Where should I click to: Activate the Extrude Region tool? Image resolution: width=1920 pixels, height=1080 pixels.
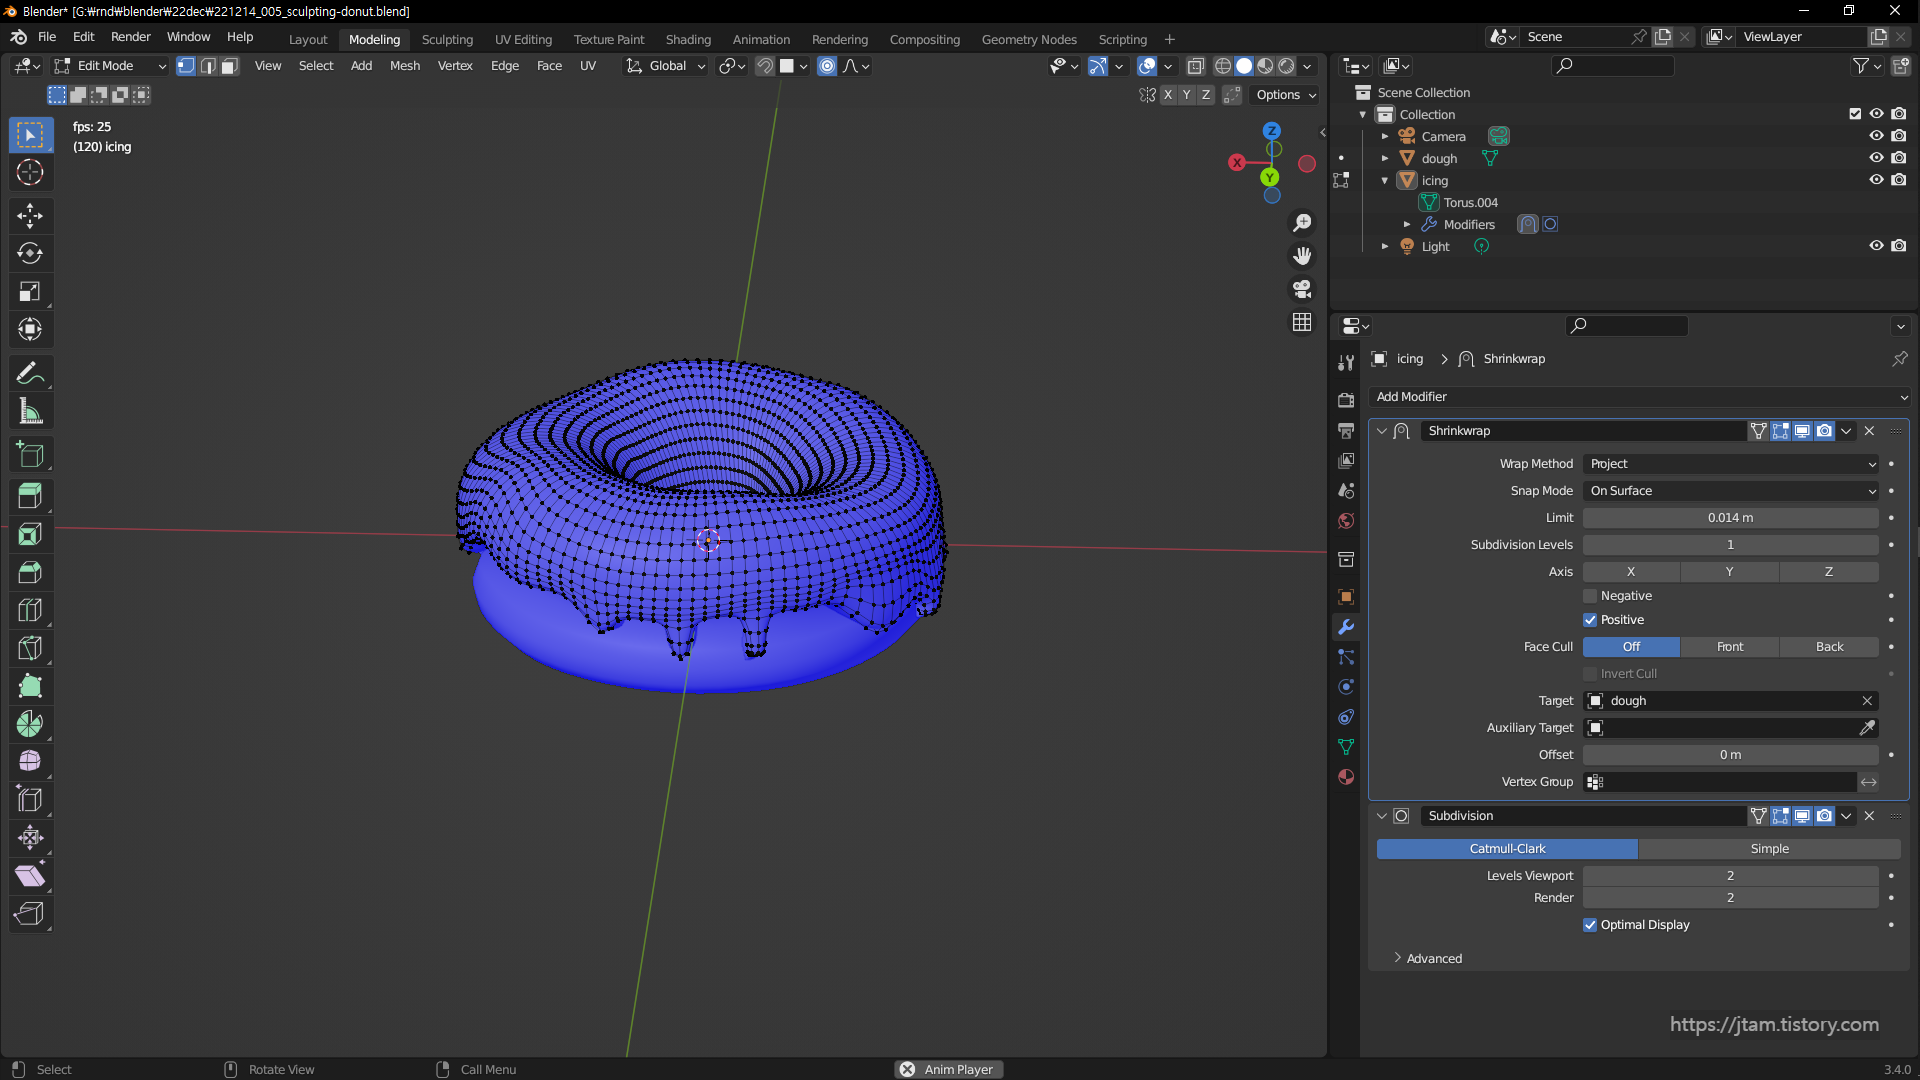pyautogui.click(x=30, y=496)
